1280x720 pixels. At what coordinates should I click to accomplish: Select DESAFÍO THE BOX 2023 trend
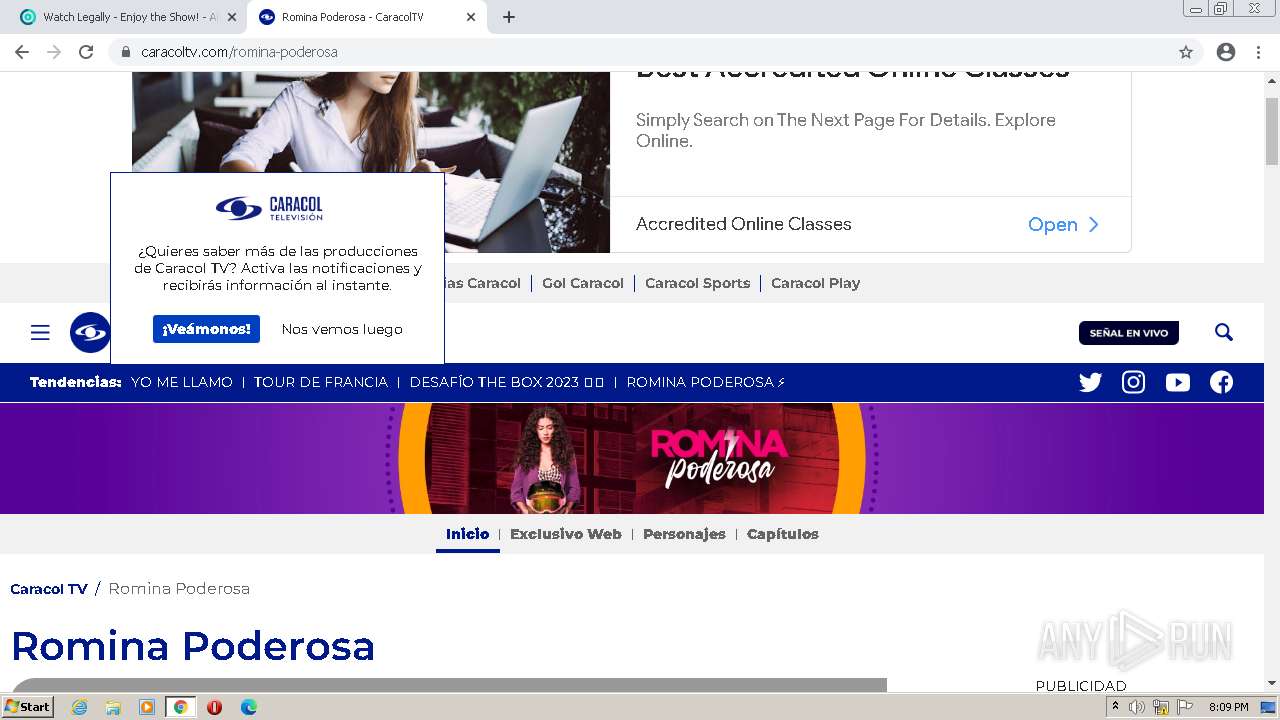507,382
